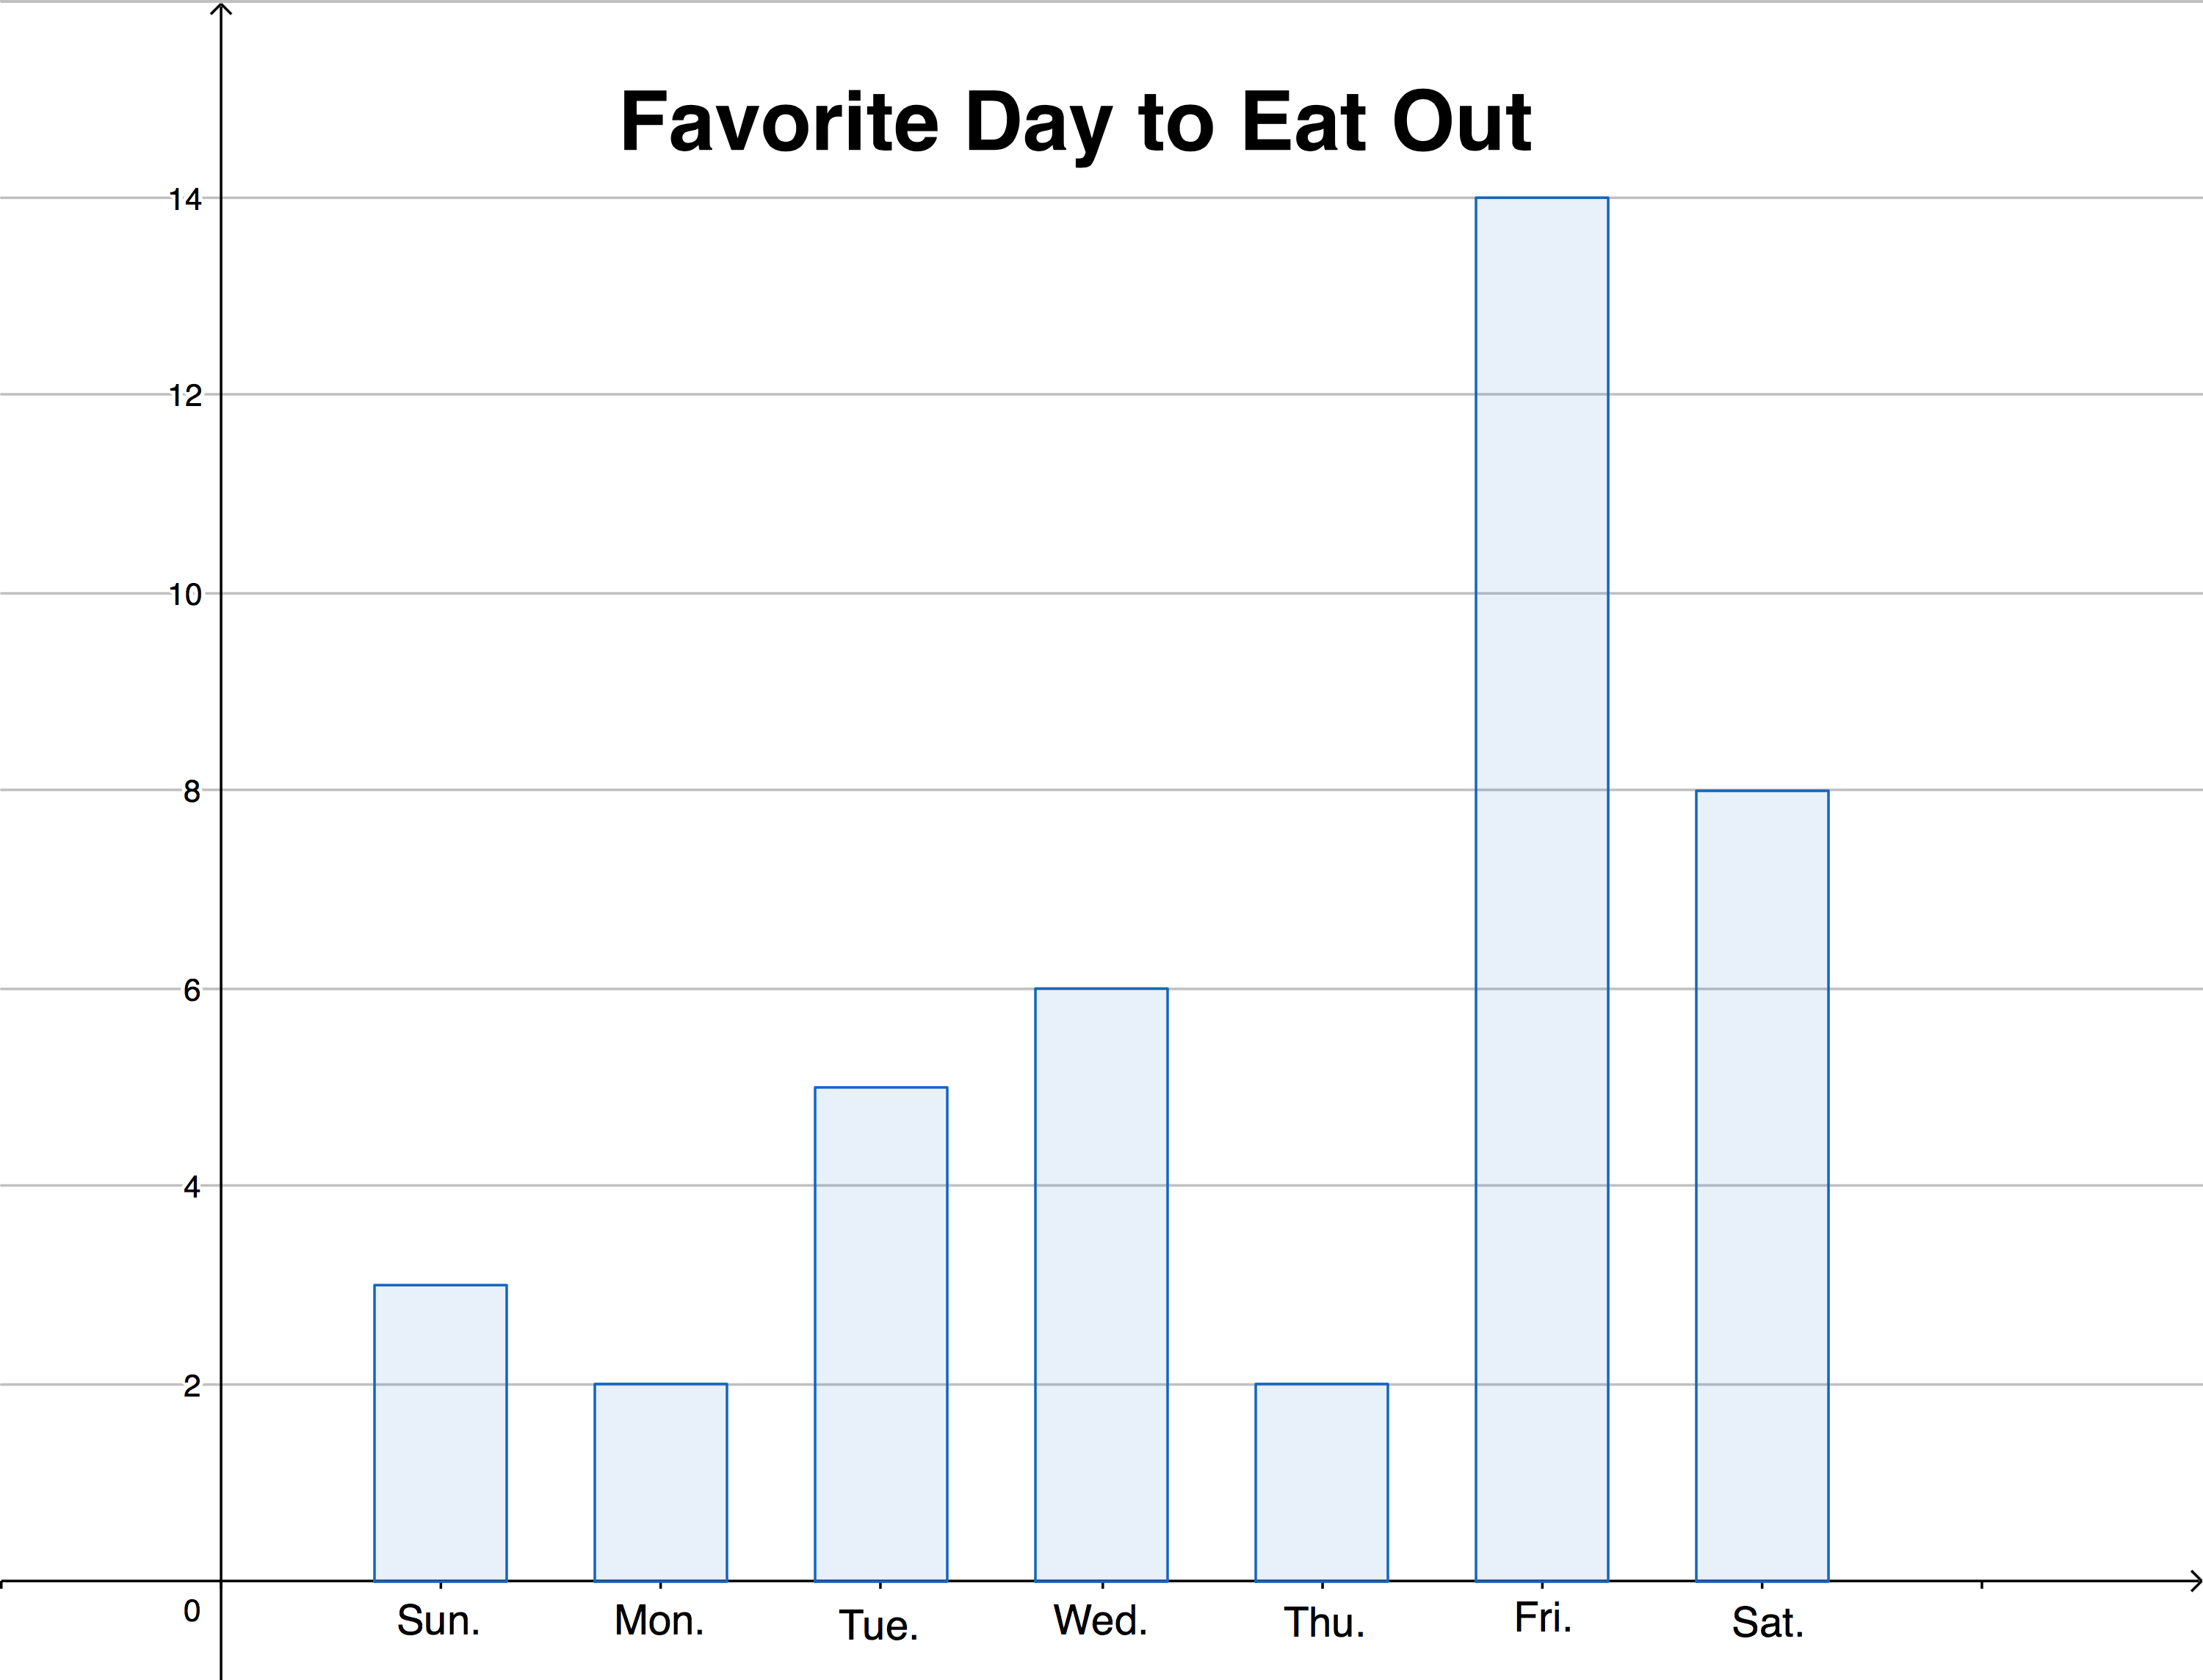The width and height of the screenshot is (2203, 1680).
Task: Click the Sunday bar in the chart
Action: 440,1432
